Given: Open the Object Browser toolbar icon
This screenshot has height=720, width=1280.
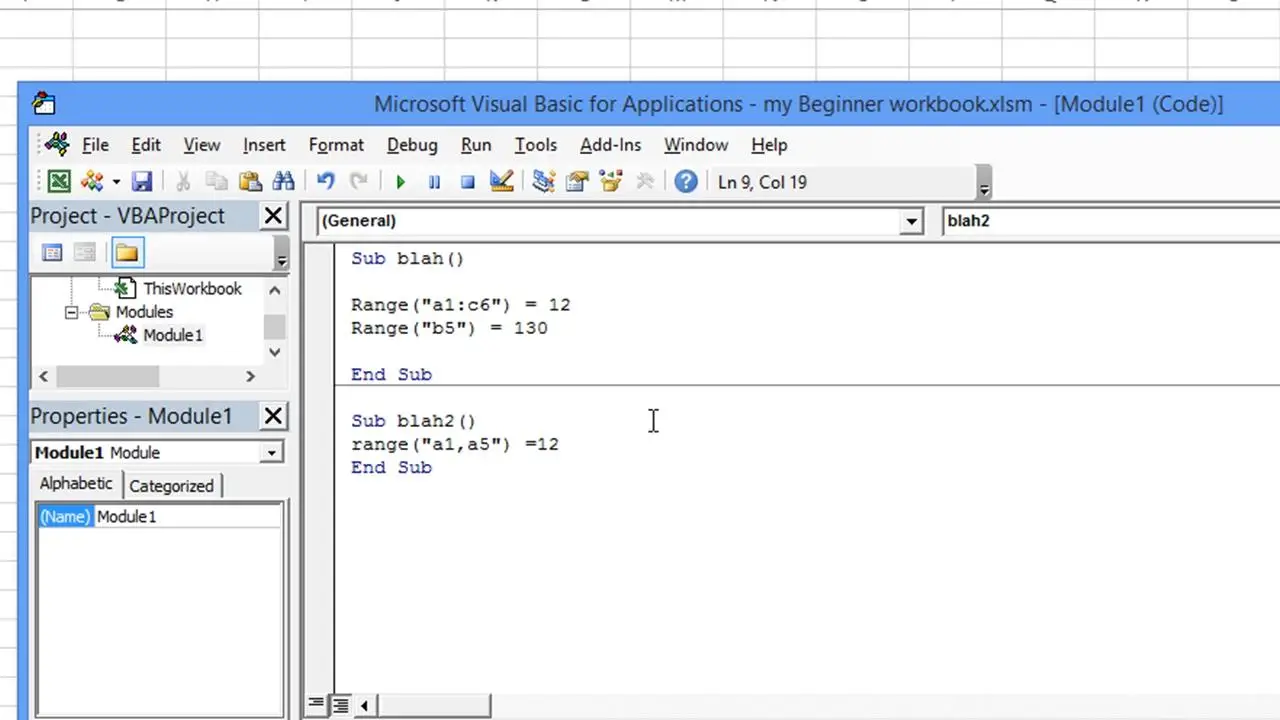Looking at the screenshot, I should point(610,182).
